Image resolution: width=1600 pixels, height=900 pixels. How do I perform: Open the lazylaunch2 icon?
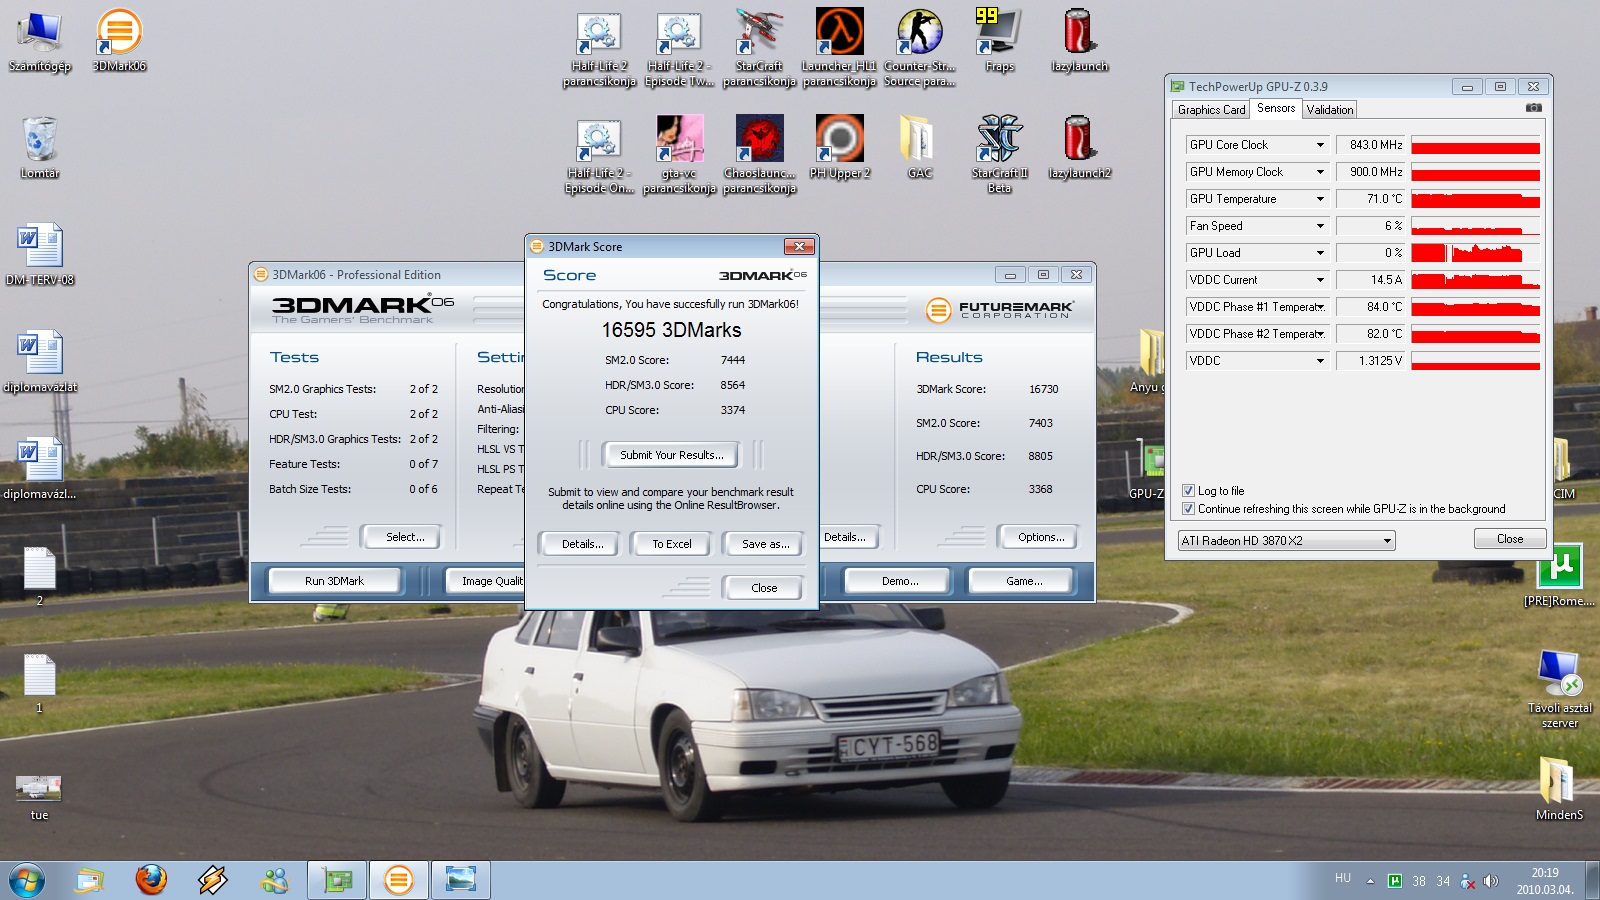click(x=1079, y=147)
